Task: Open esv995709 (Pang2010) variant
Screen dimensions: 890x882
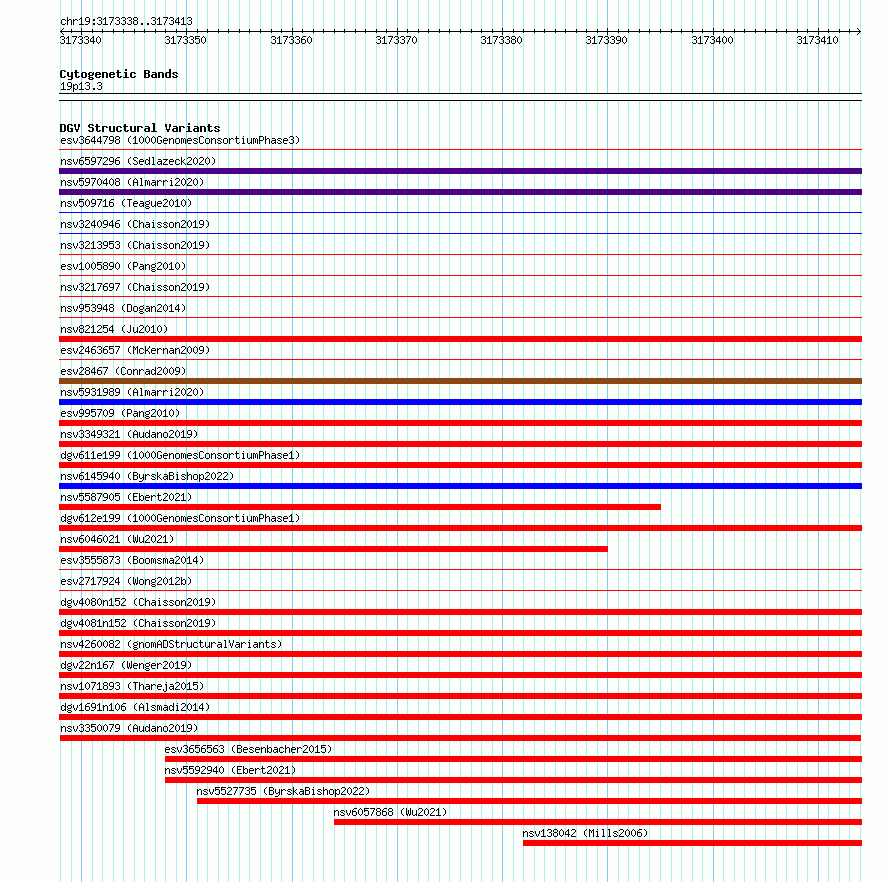Action: pos(120,413)
